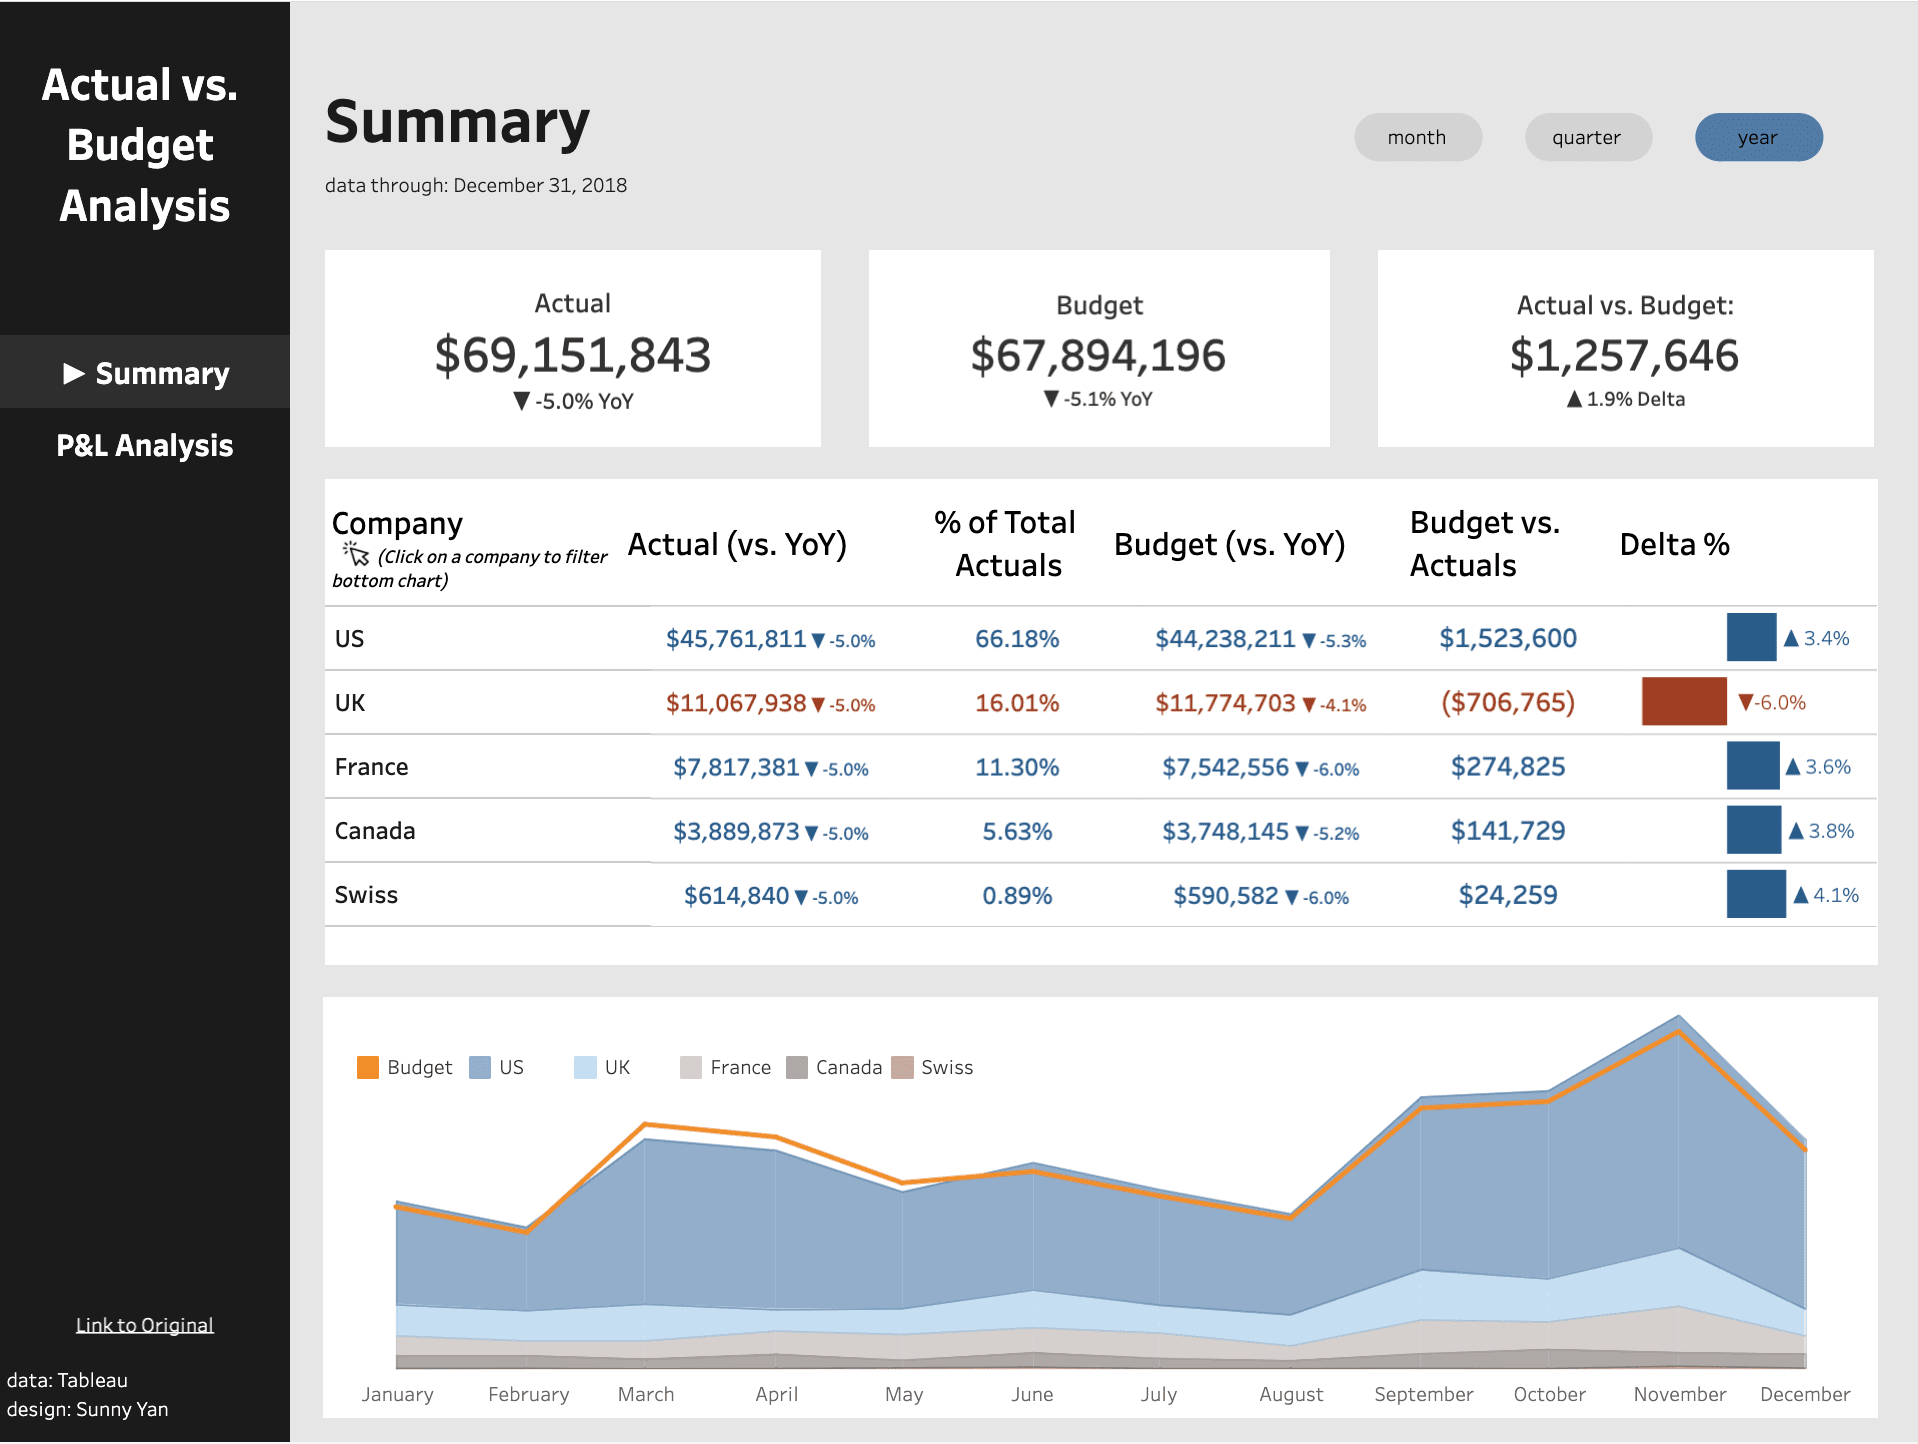Click the Swiss delta up-arrow 4.1% marker

[x=1801, y=895]
